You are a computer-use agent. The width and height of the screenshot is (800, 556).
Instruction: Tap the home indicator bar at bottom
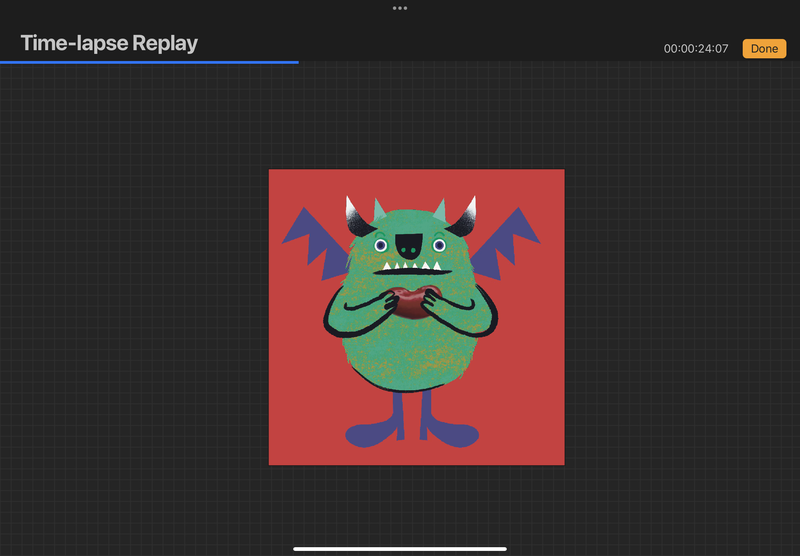click(400, 548)
